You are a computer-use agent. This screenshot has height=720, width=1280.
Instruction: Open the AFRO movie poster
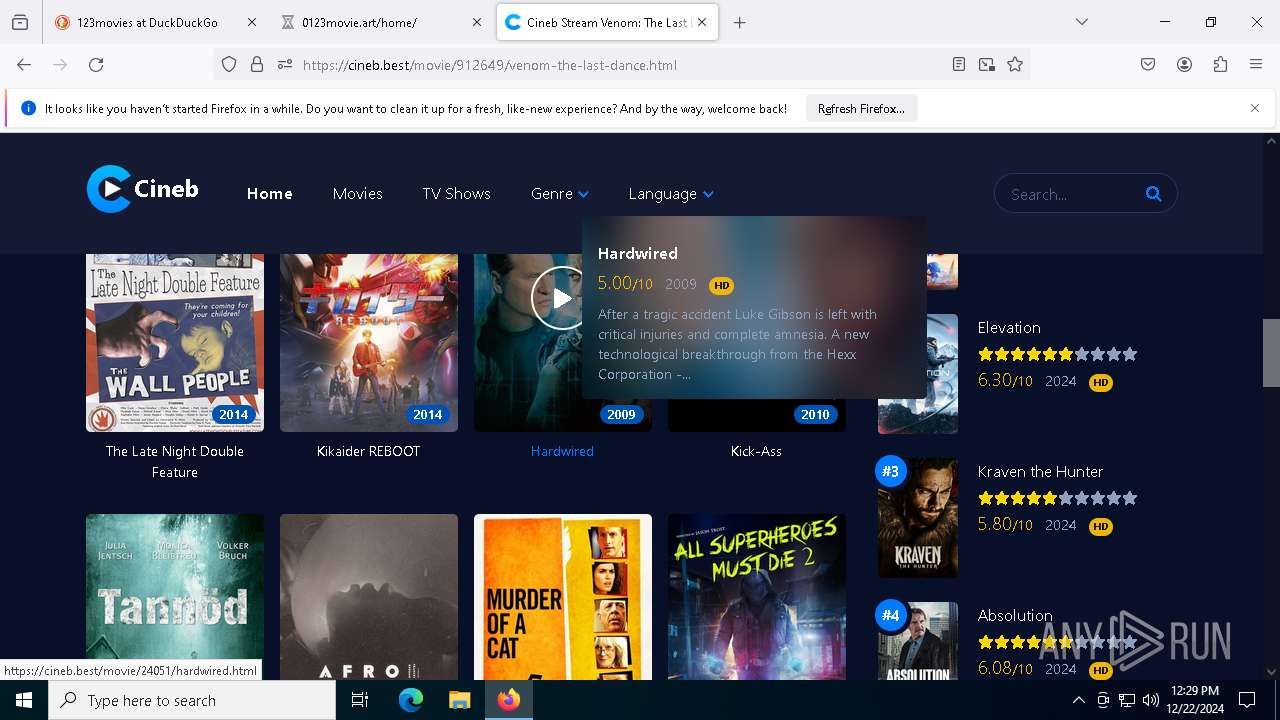[369, 597]
